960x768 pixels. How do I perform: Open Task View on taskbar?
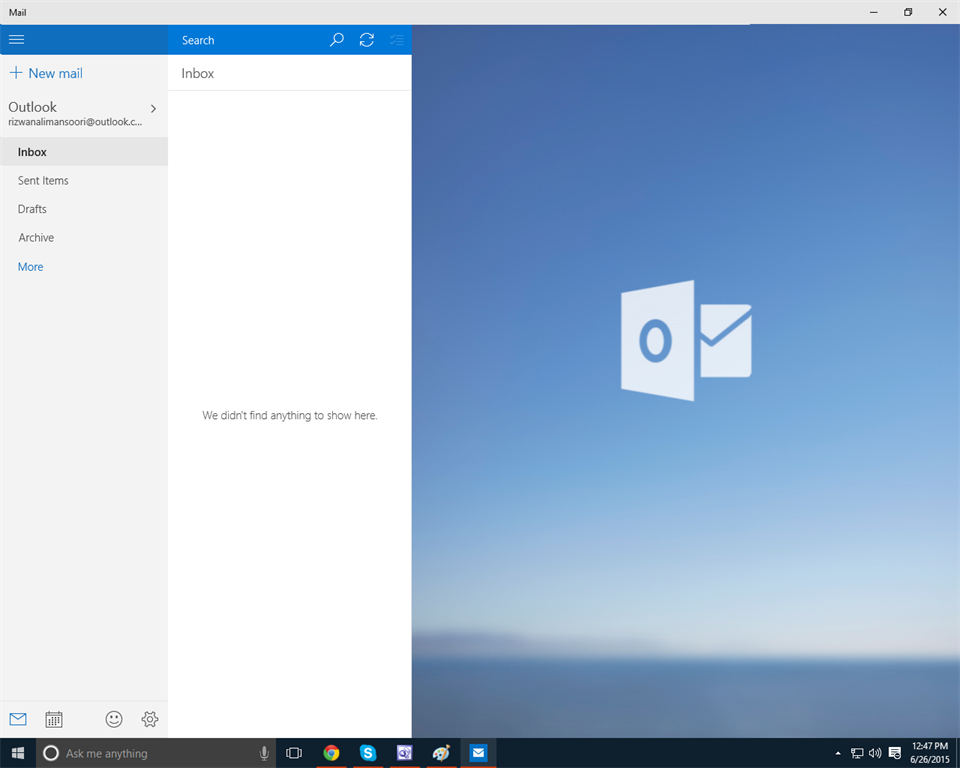point(294,753)
